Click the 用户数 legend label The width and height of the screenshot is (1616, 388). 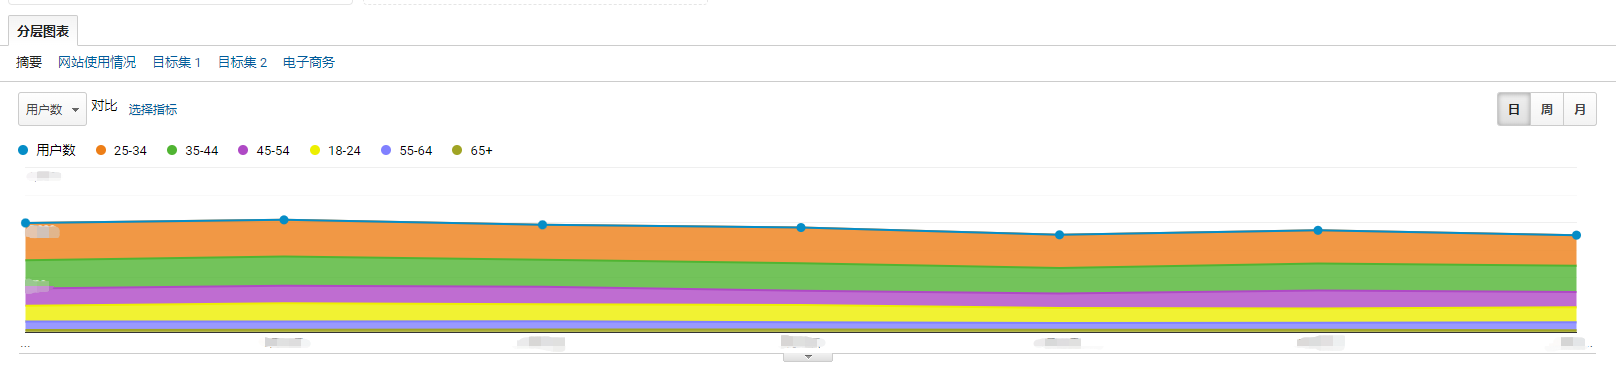(56, 150)
